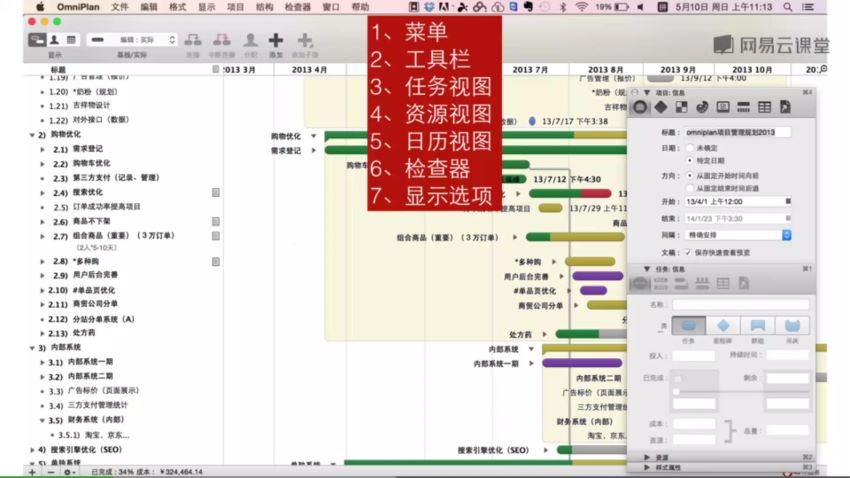
Task: Click the pink disconnect-tasks toolbar icon
Action: (221, 40)
